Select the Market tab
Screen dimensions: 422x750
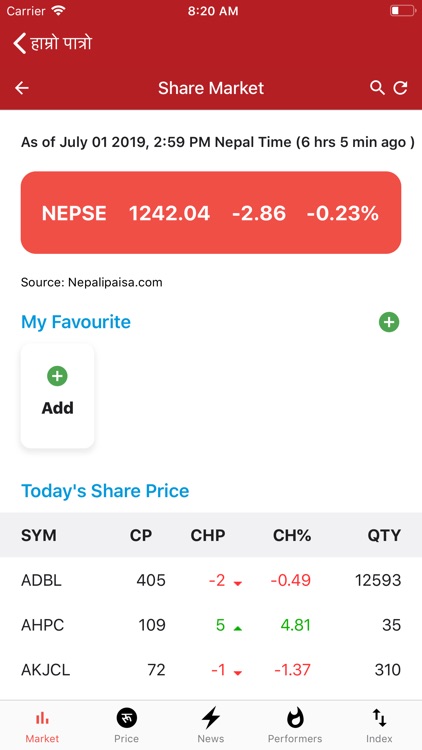42,725
